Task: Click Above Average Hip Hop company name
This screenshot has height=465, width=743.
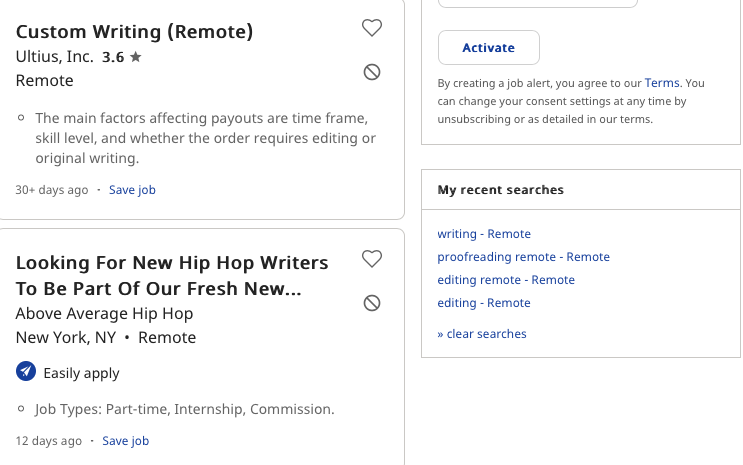Action: click(x=104, y=313)
